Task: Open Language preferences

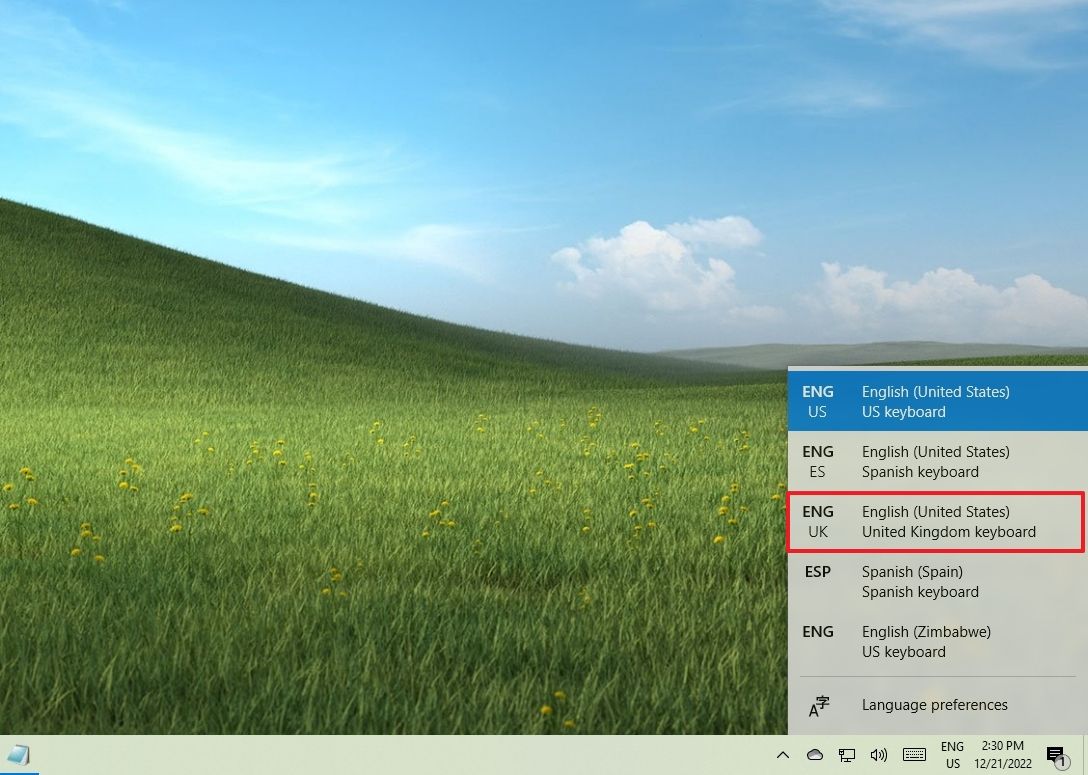Action: (934, 705)
